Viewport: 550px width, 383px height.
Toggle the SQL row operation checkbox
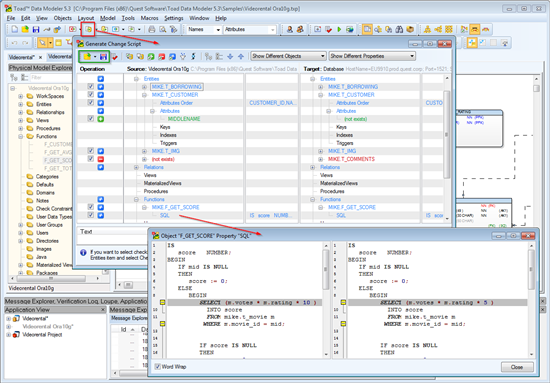90,215
